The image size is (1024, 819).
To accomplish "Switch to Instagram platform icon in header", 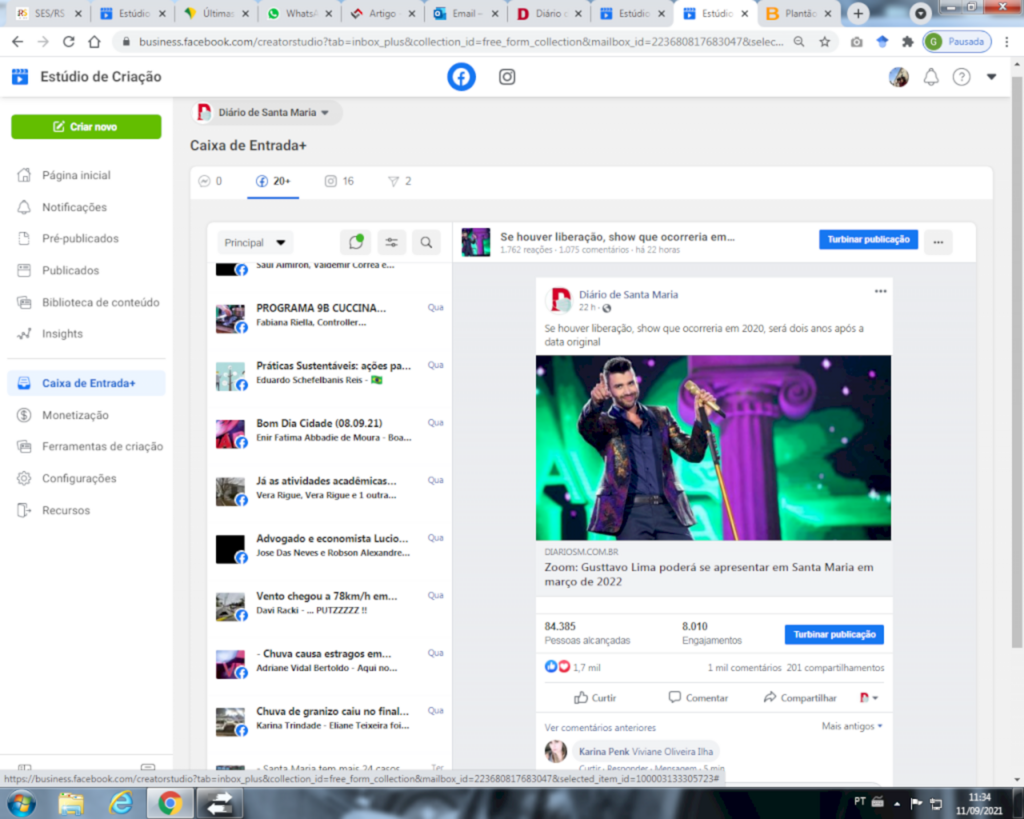I will coord(507,77).
